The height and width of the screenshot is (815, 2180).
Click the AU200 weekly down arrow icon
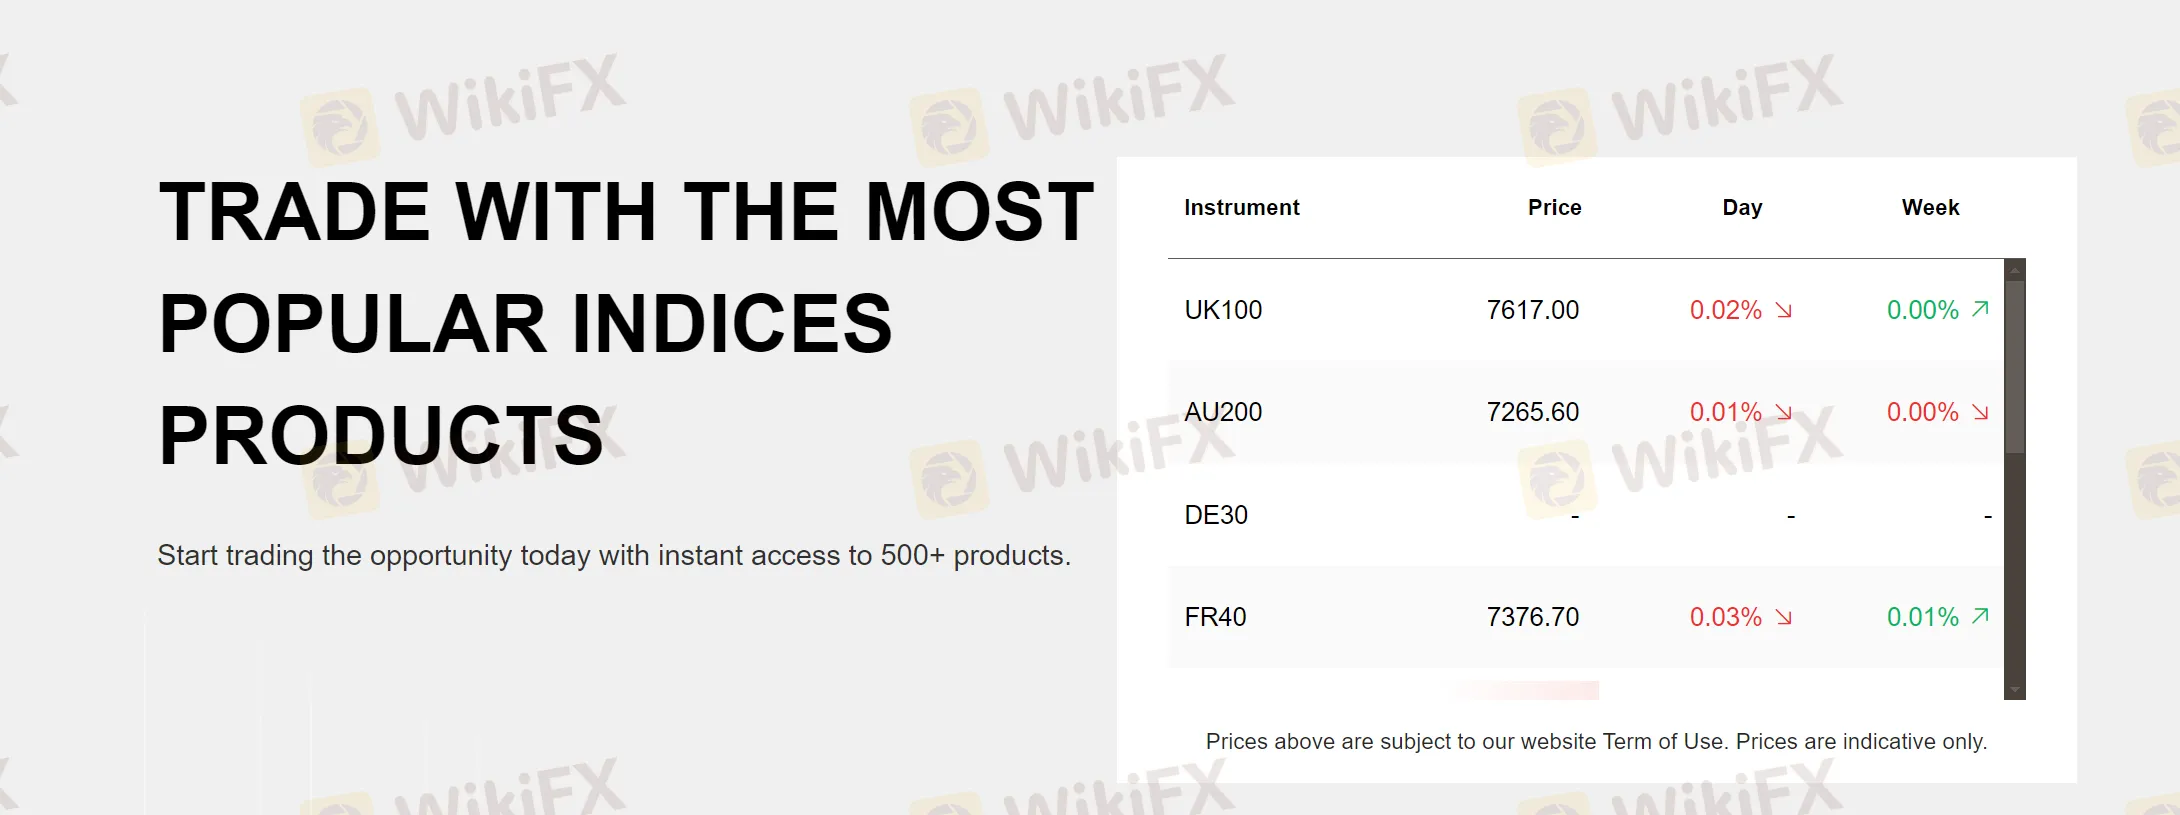point(1980,412)
